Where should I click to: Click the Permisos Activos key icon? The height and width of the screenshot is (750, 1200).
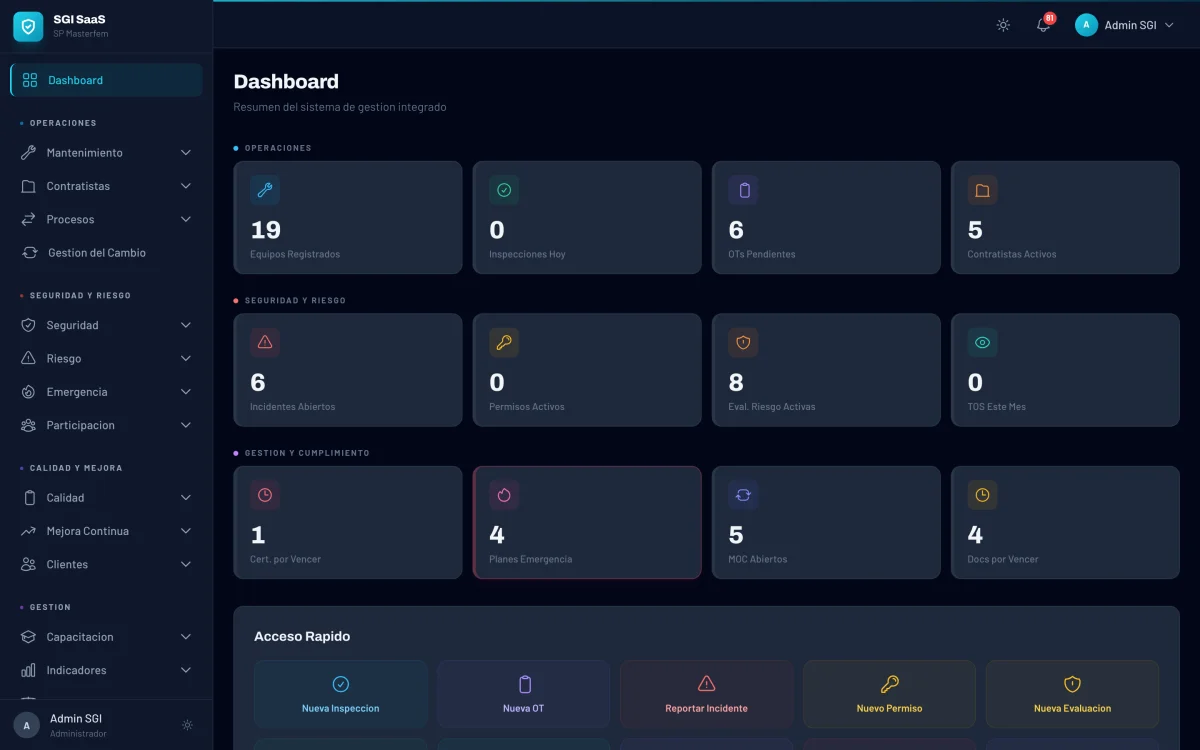tap(504, 342)
